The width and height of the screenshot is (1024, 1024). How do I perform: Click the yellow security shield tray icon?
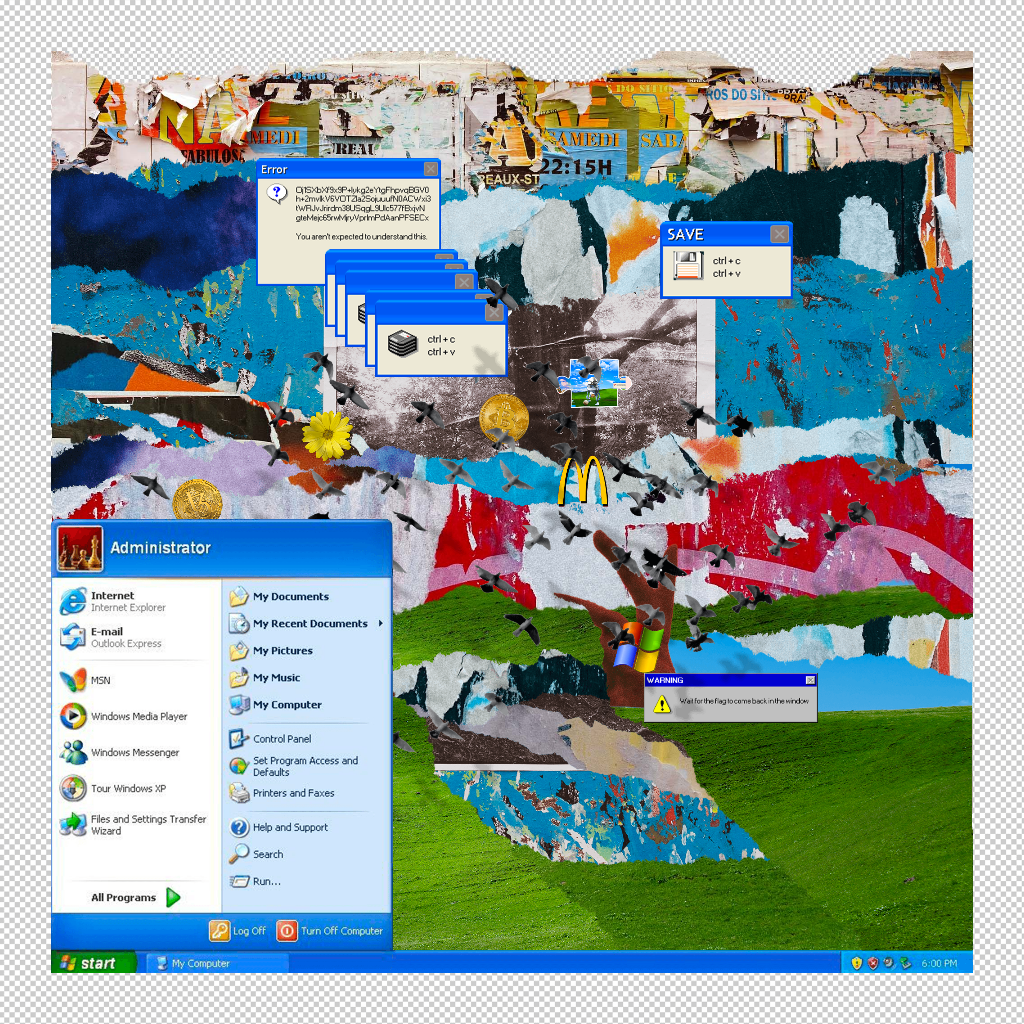coord(857,963)
